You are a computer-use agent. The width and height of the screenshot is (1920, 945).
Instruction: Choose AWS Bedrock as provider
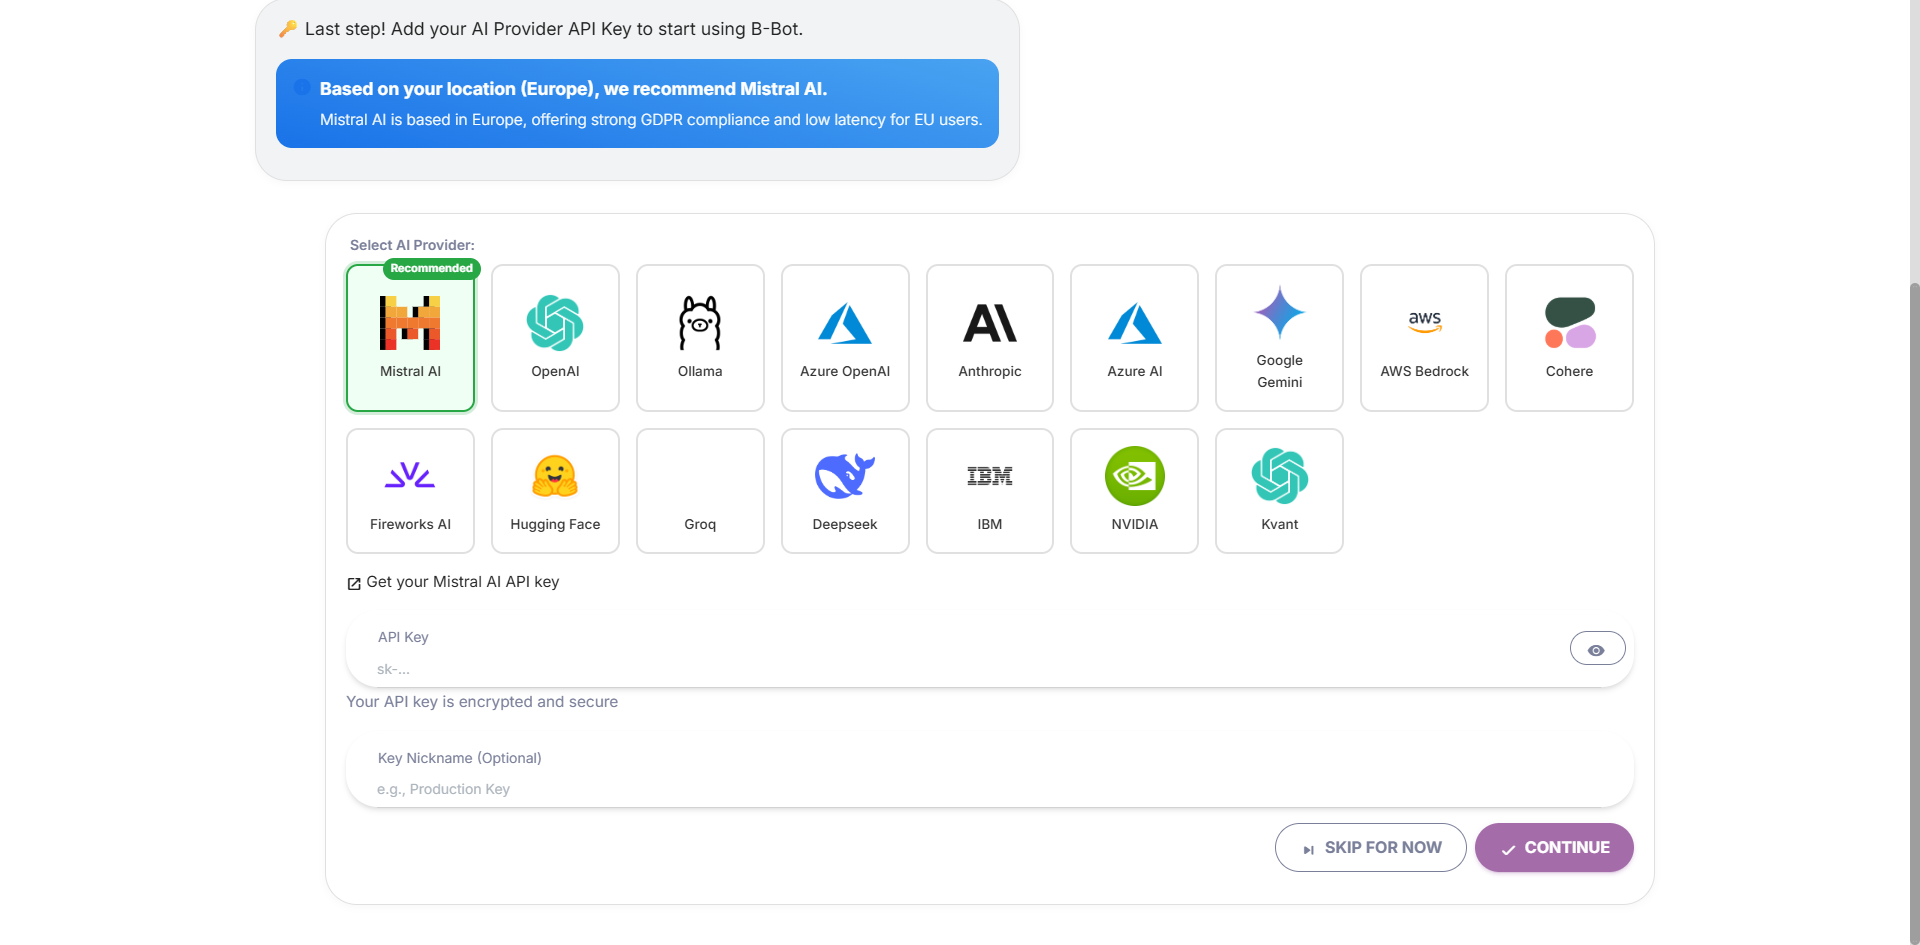click(1424, 338)
